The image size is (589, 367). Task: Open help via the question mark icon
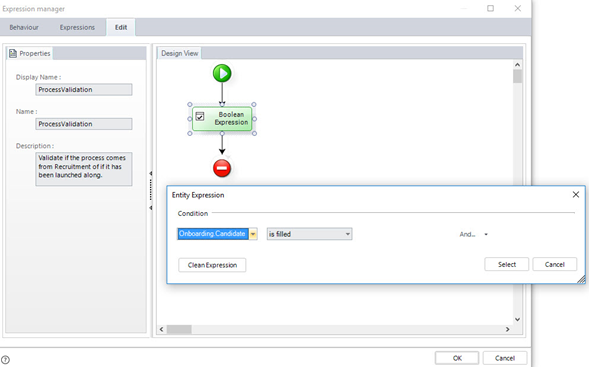(5, 359)
